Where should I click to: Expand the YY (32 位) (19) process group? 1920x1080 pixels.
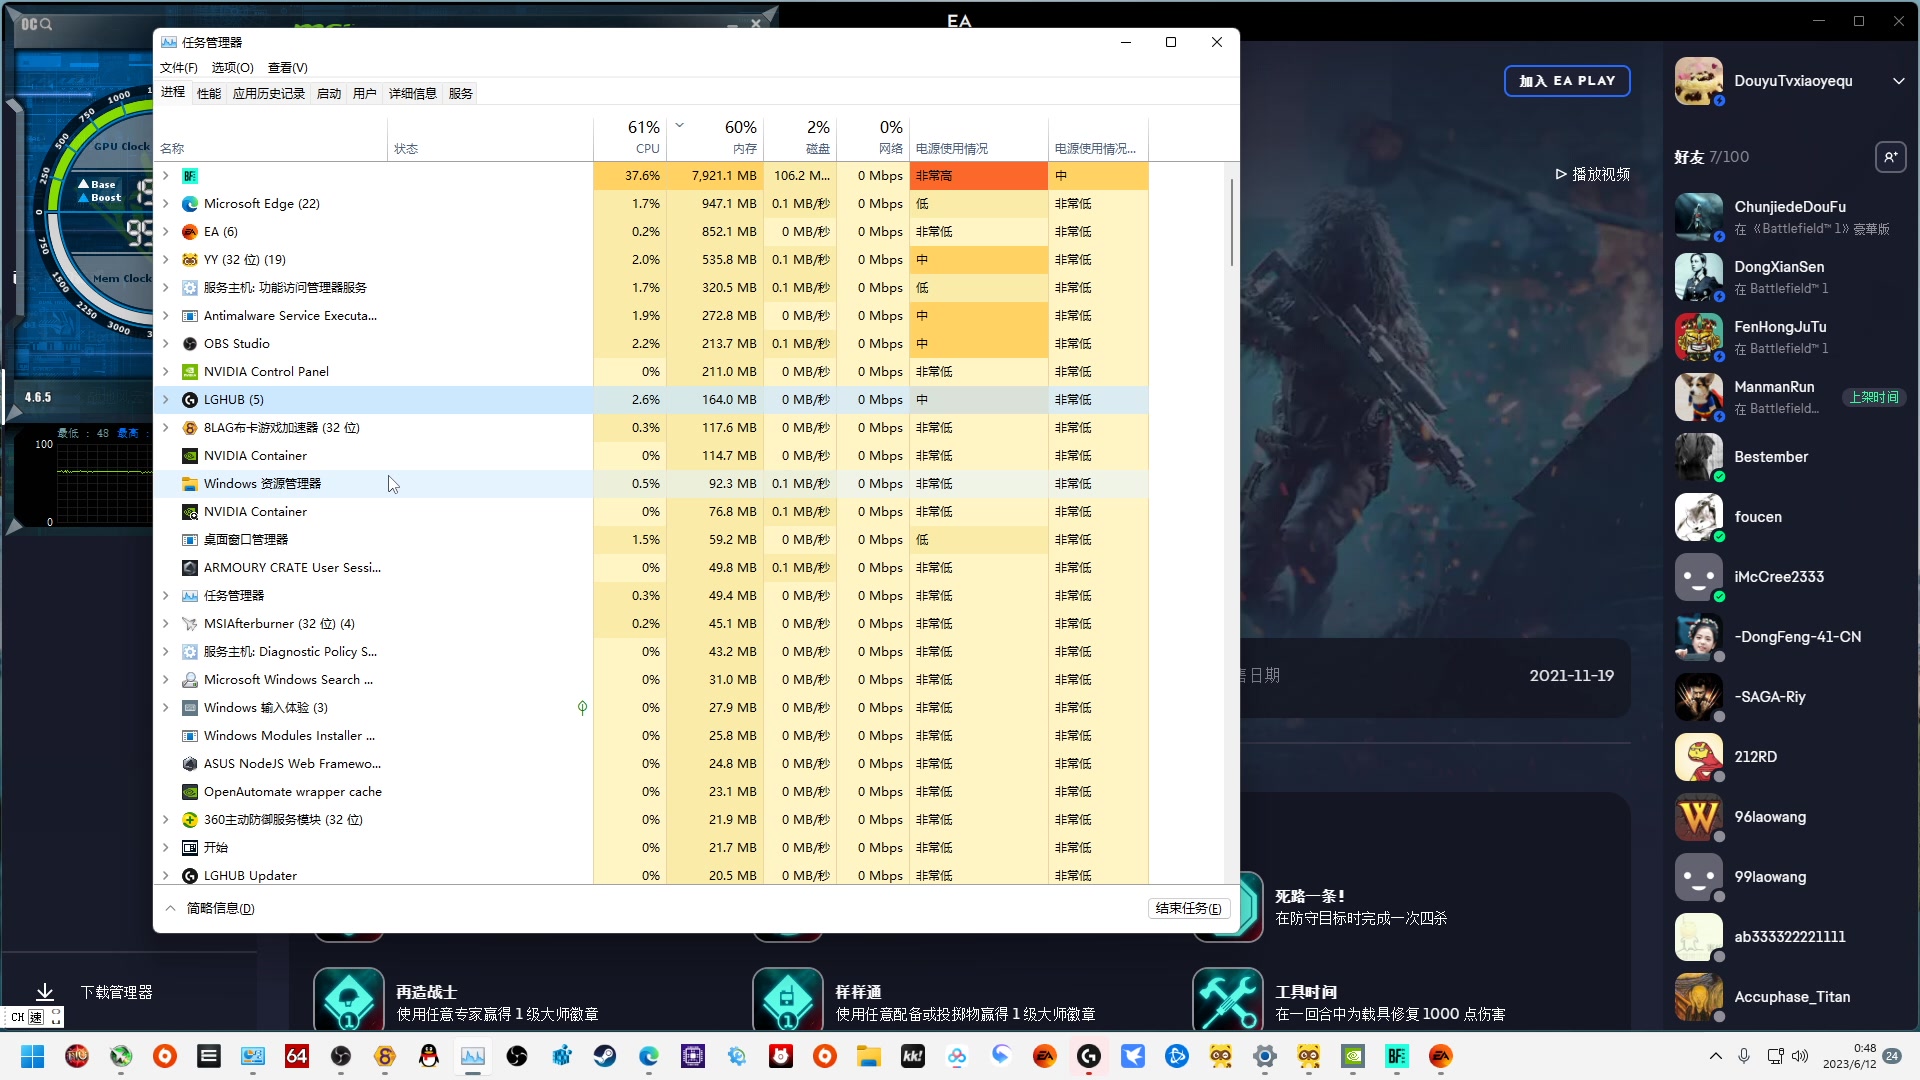pyautogui.click(x=166, y=260)
